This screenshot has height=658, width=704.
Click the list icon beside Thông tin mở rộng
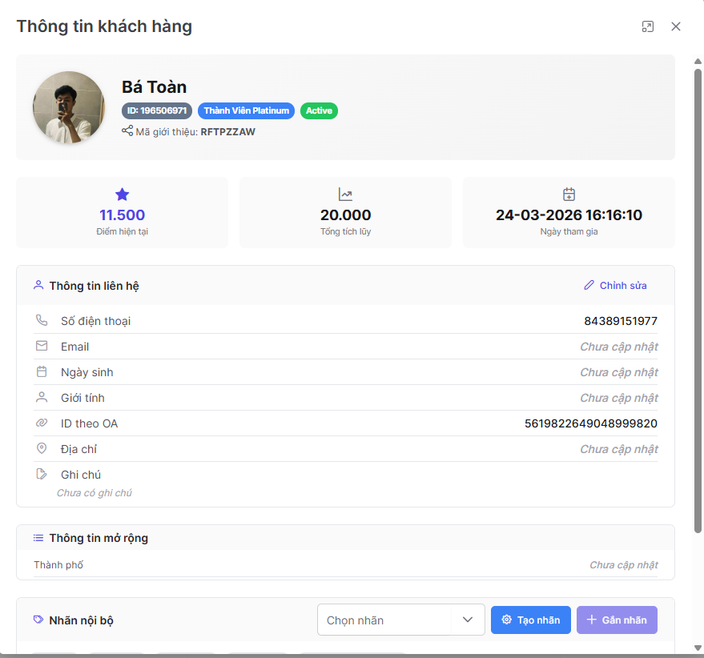click(38, 538)
